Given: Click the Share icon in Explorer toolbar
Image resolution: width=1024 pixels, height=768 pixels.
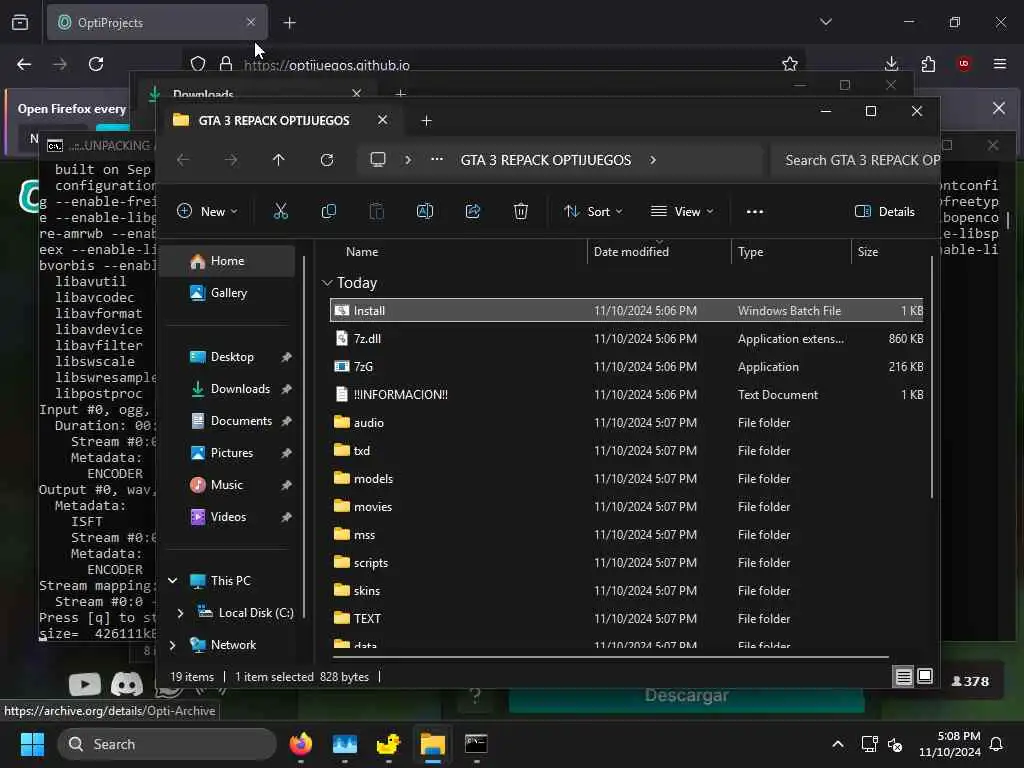Looking at the screenshot, I should point(473,212).
